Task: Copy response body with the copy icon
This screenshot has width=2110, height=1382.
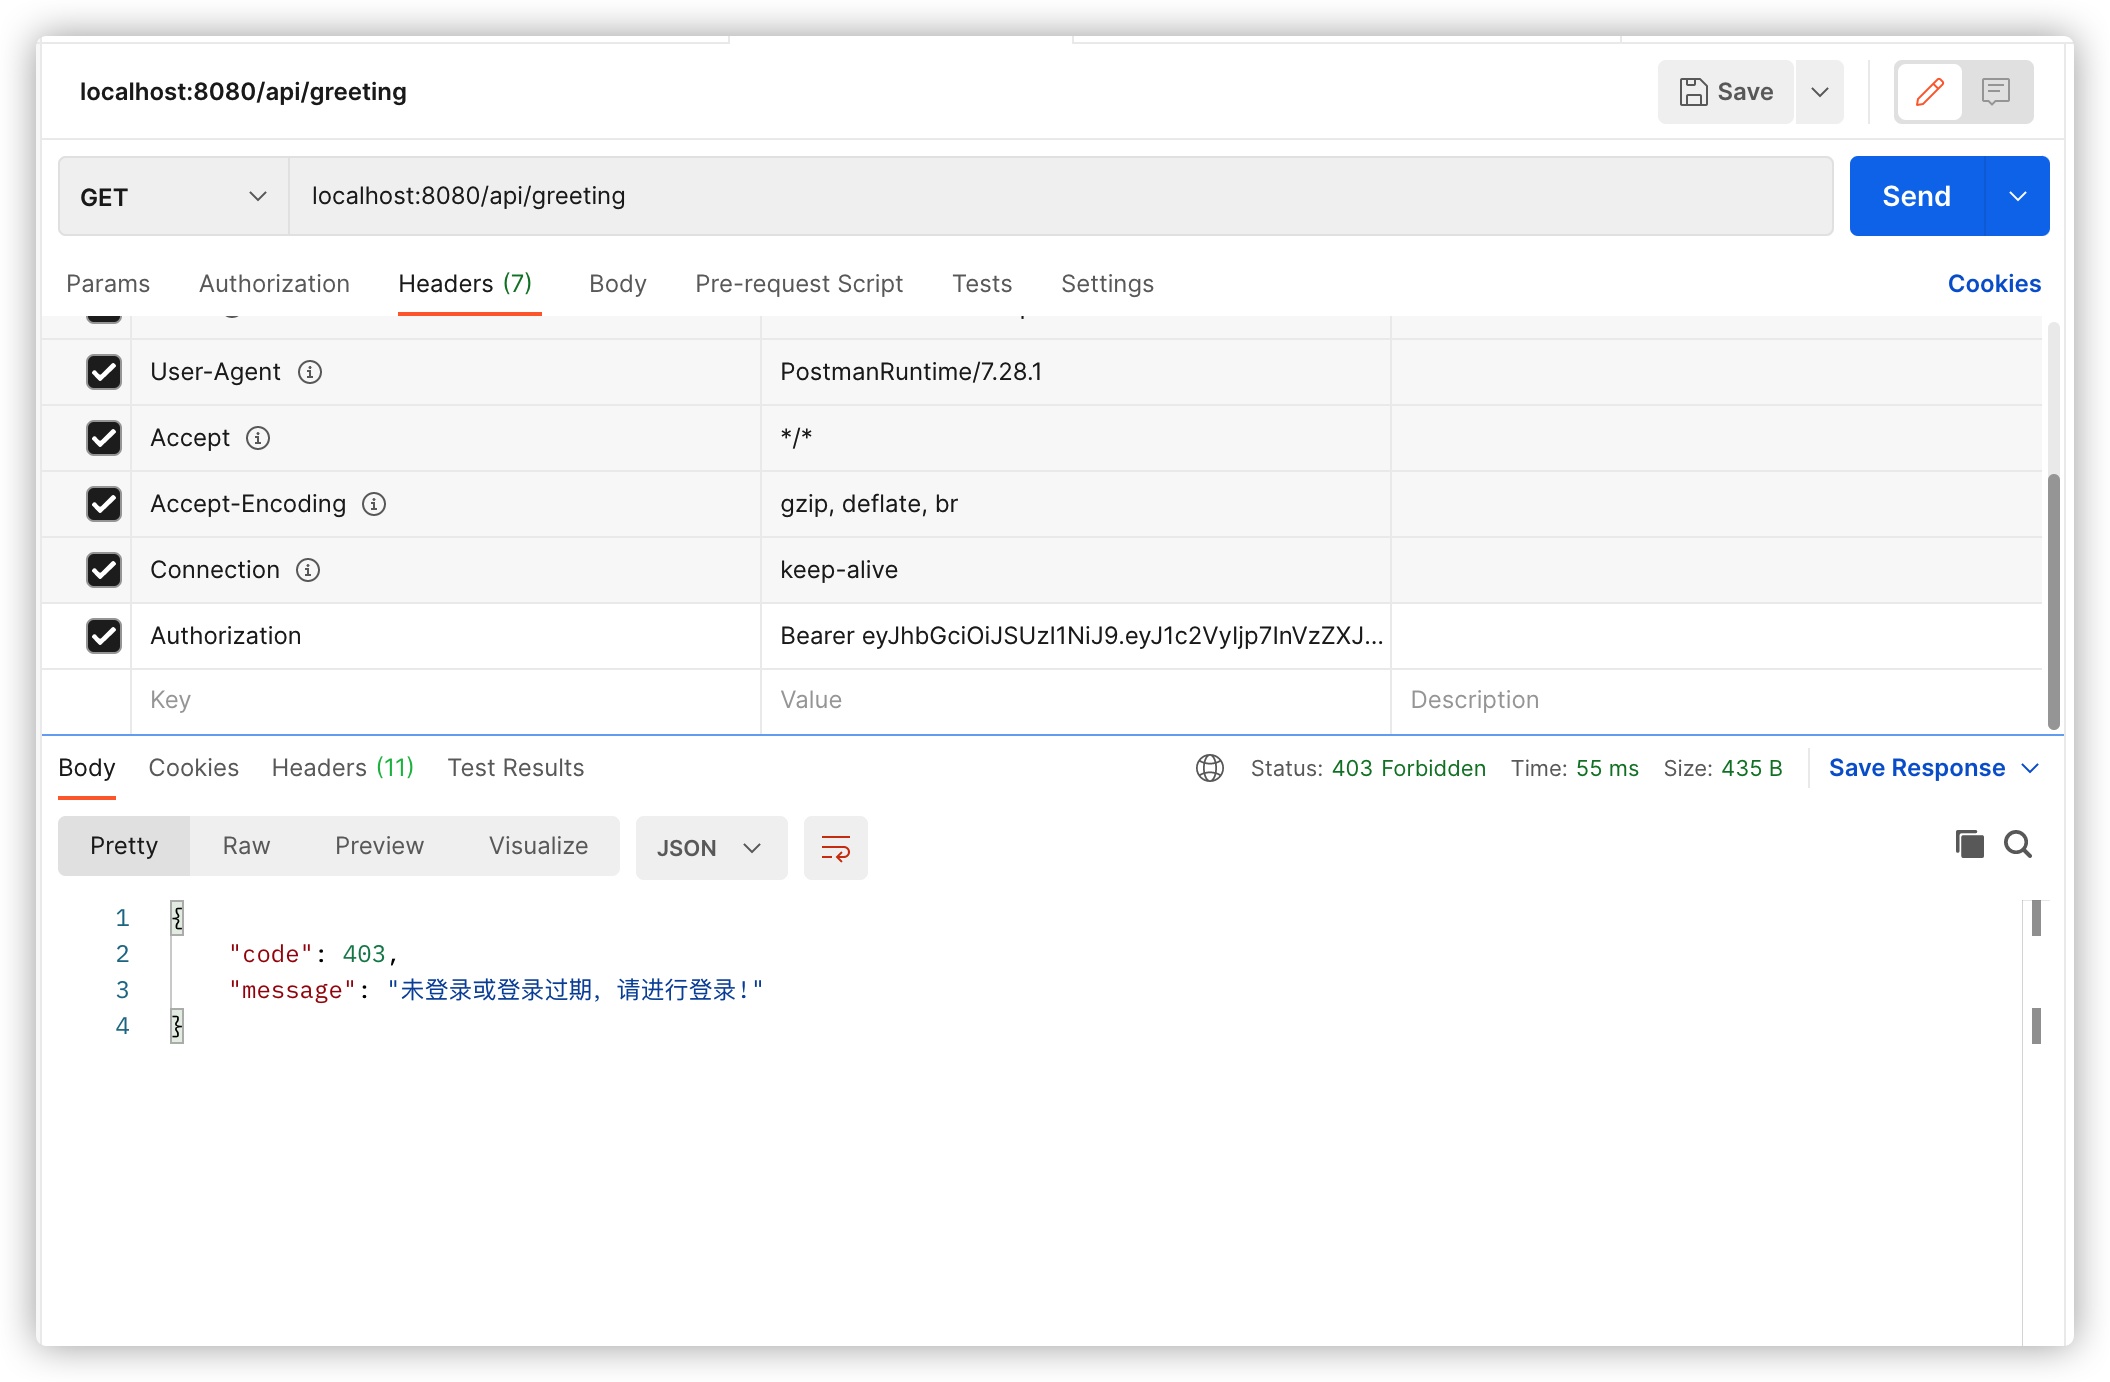Action: [x=1969, y=845]
